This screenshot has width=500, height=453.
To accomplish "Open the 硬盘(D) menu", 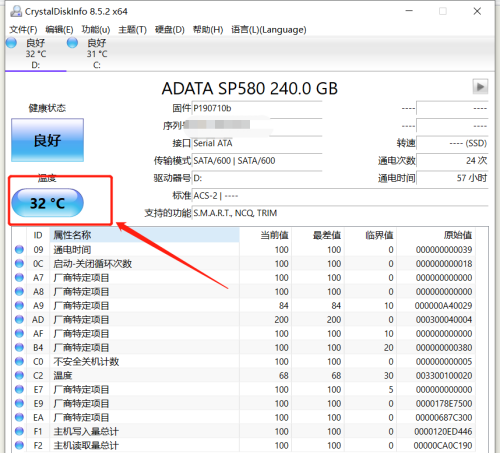I will pyautogui.click(x=170, y=30).
